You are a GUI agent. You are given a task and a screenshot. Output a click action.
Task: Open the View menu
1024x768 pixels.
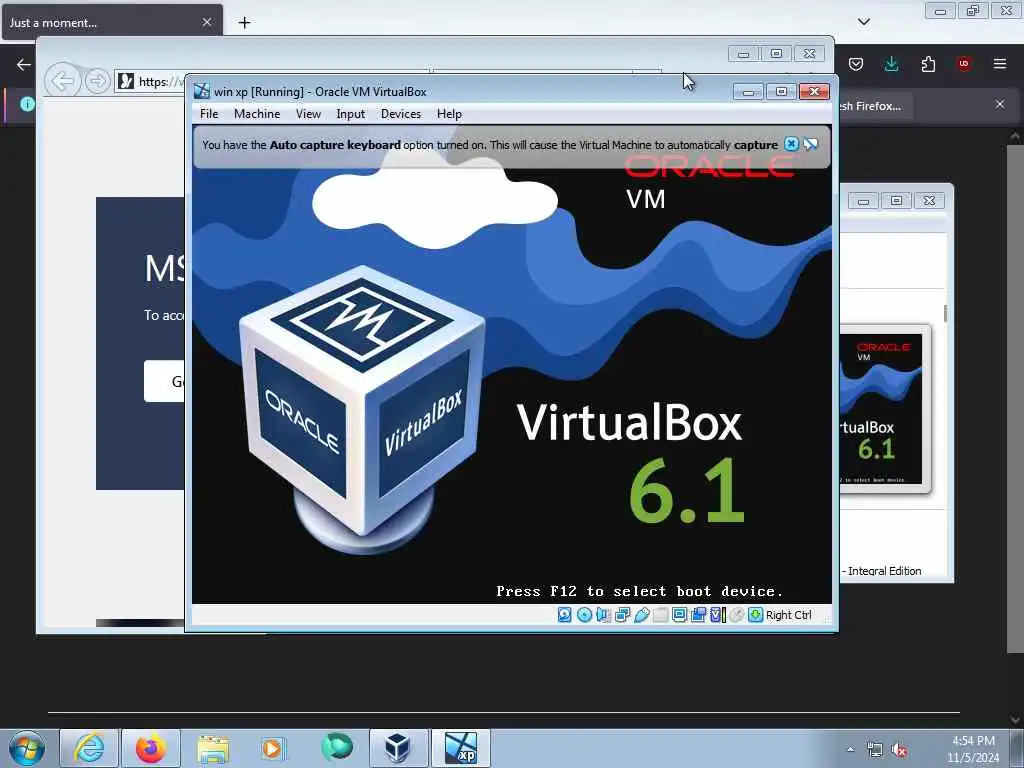click(x=308, y=114)
